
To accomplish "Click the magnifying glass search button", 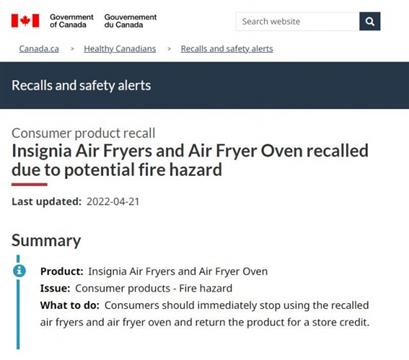I will 370,21.
